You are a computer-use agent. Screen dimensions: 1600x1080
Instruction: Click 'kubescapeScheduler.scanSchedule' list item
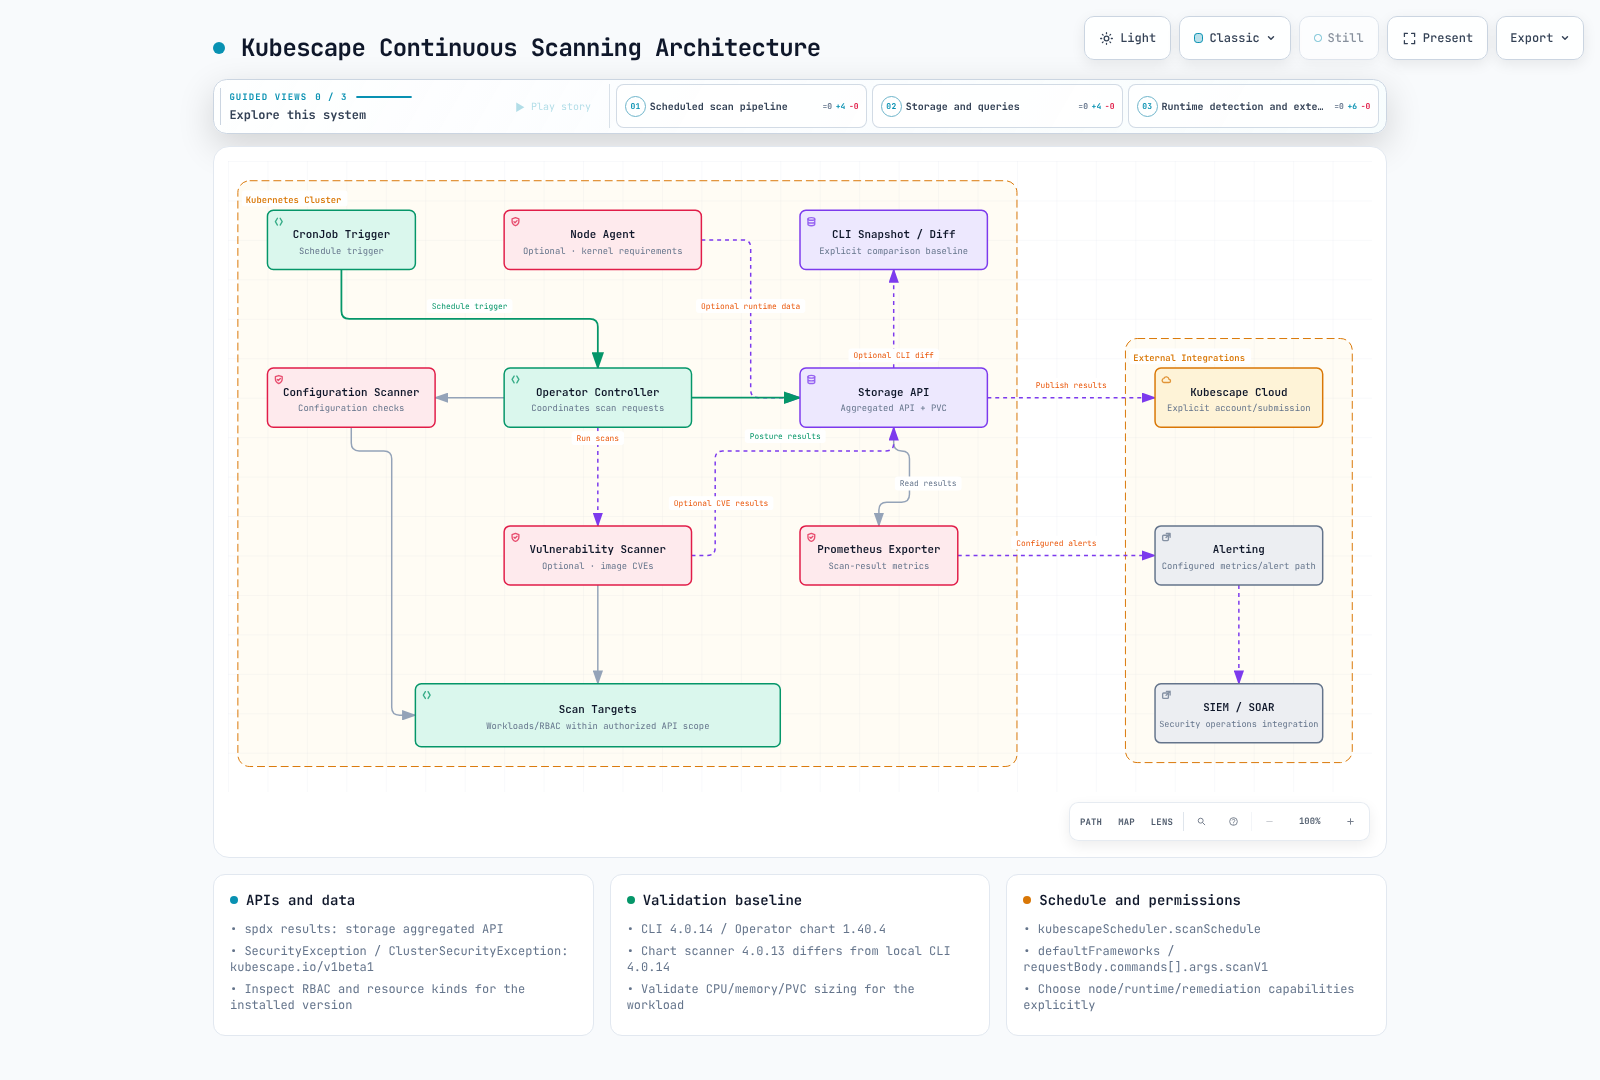click(1149, 929)
